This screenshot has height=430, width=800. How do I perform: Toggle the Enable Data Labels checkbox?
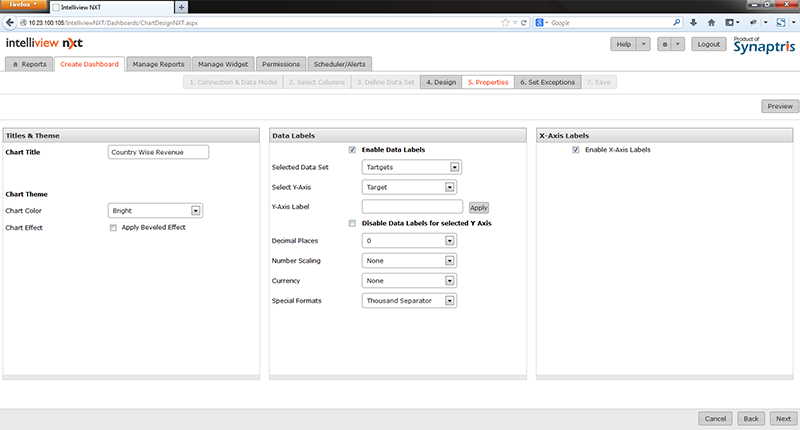[352, 150]
